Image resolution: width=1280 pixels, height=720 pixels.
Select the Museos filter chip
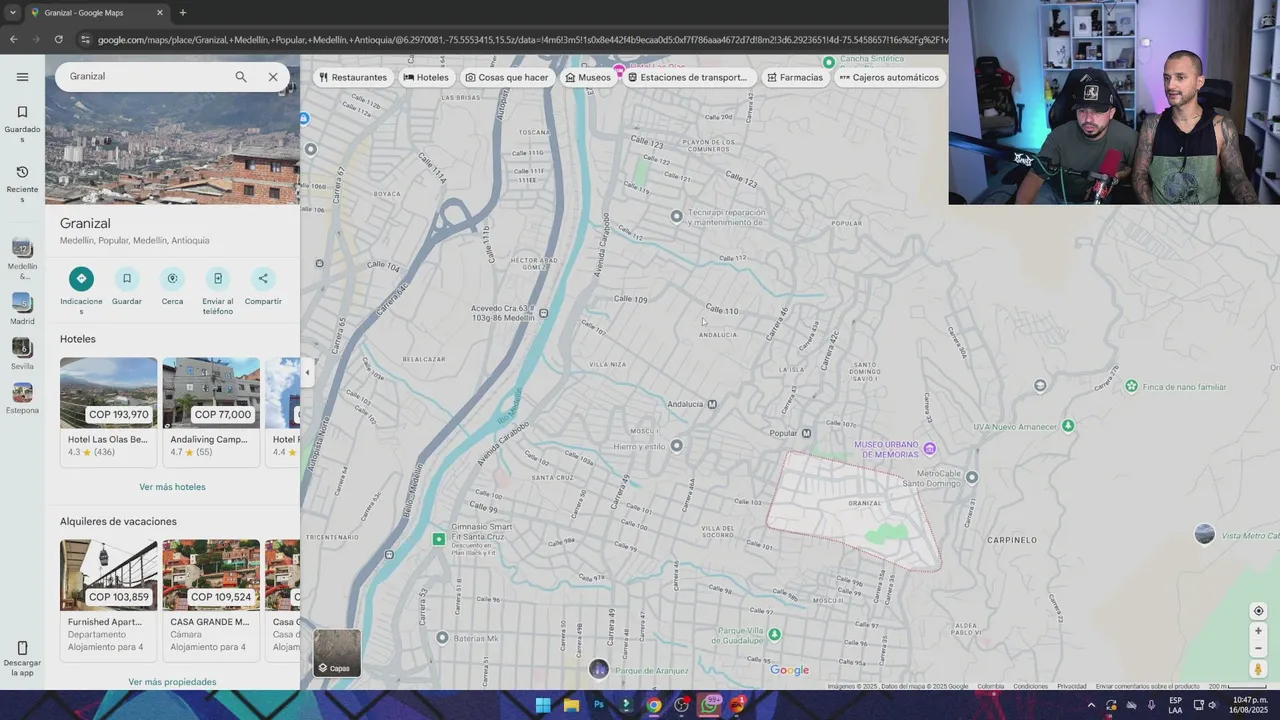coord(588,77)
